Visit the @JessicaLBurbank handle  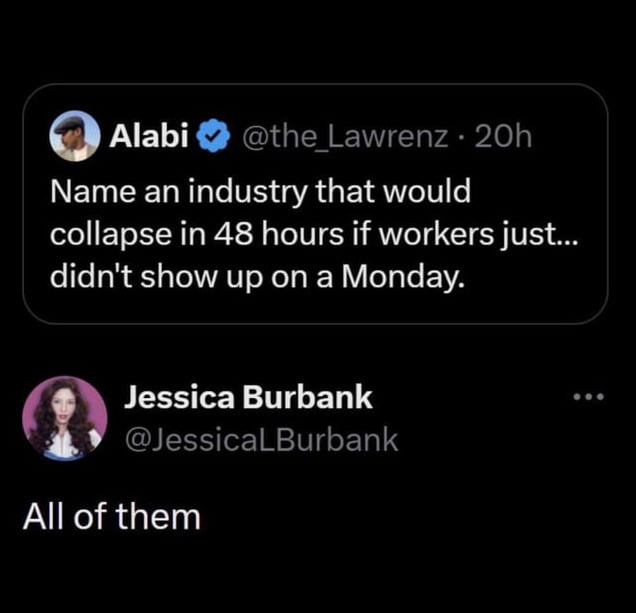(262, 440)
